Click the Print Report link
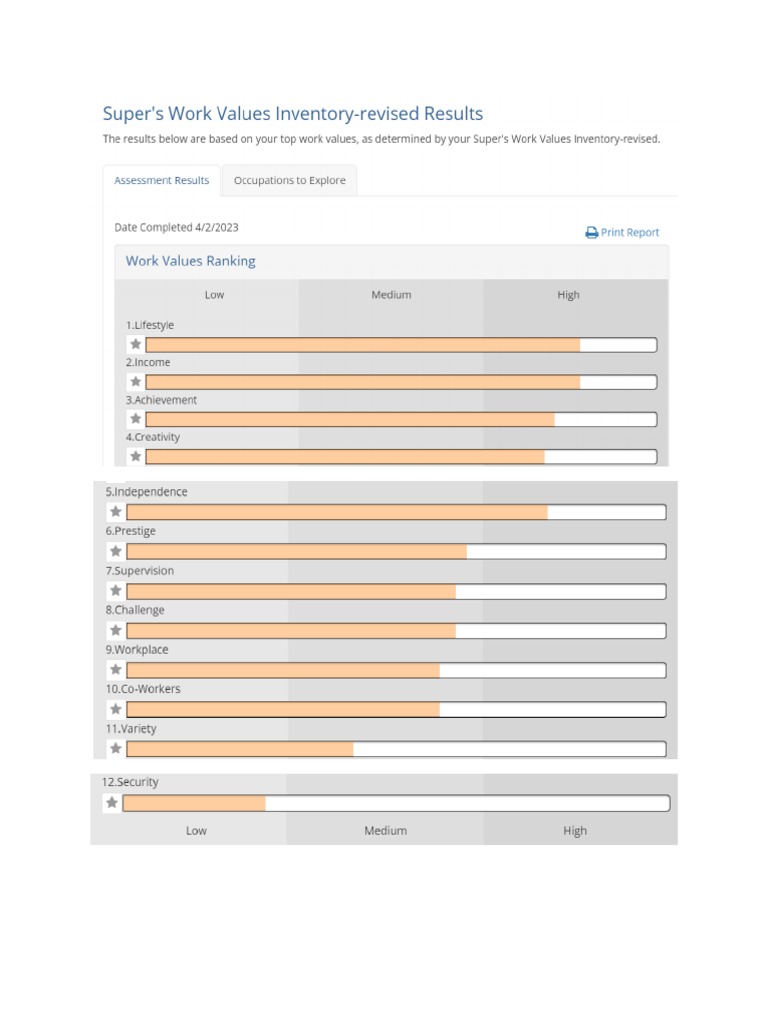 [622, 232]
